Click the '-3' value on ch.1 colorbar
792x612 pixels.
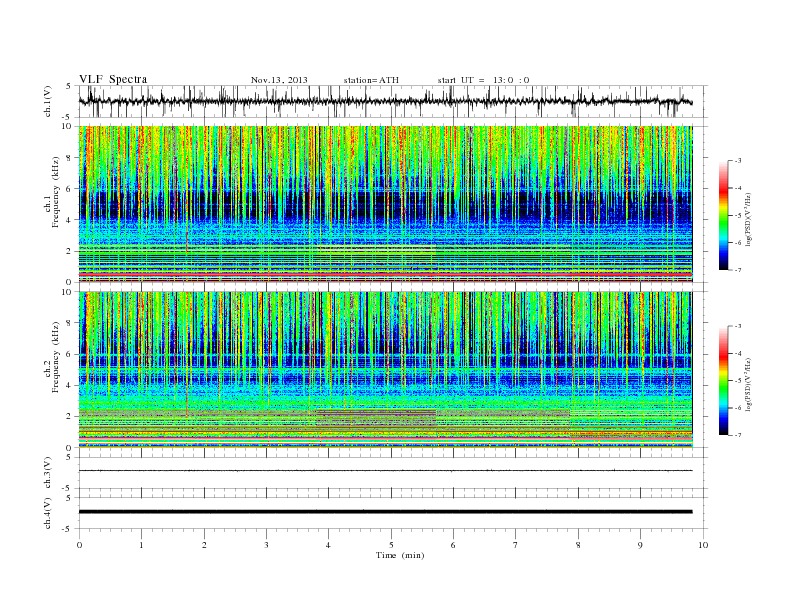[738, 161]
